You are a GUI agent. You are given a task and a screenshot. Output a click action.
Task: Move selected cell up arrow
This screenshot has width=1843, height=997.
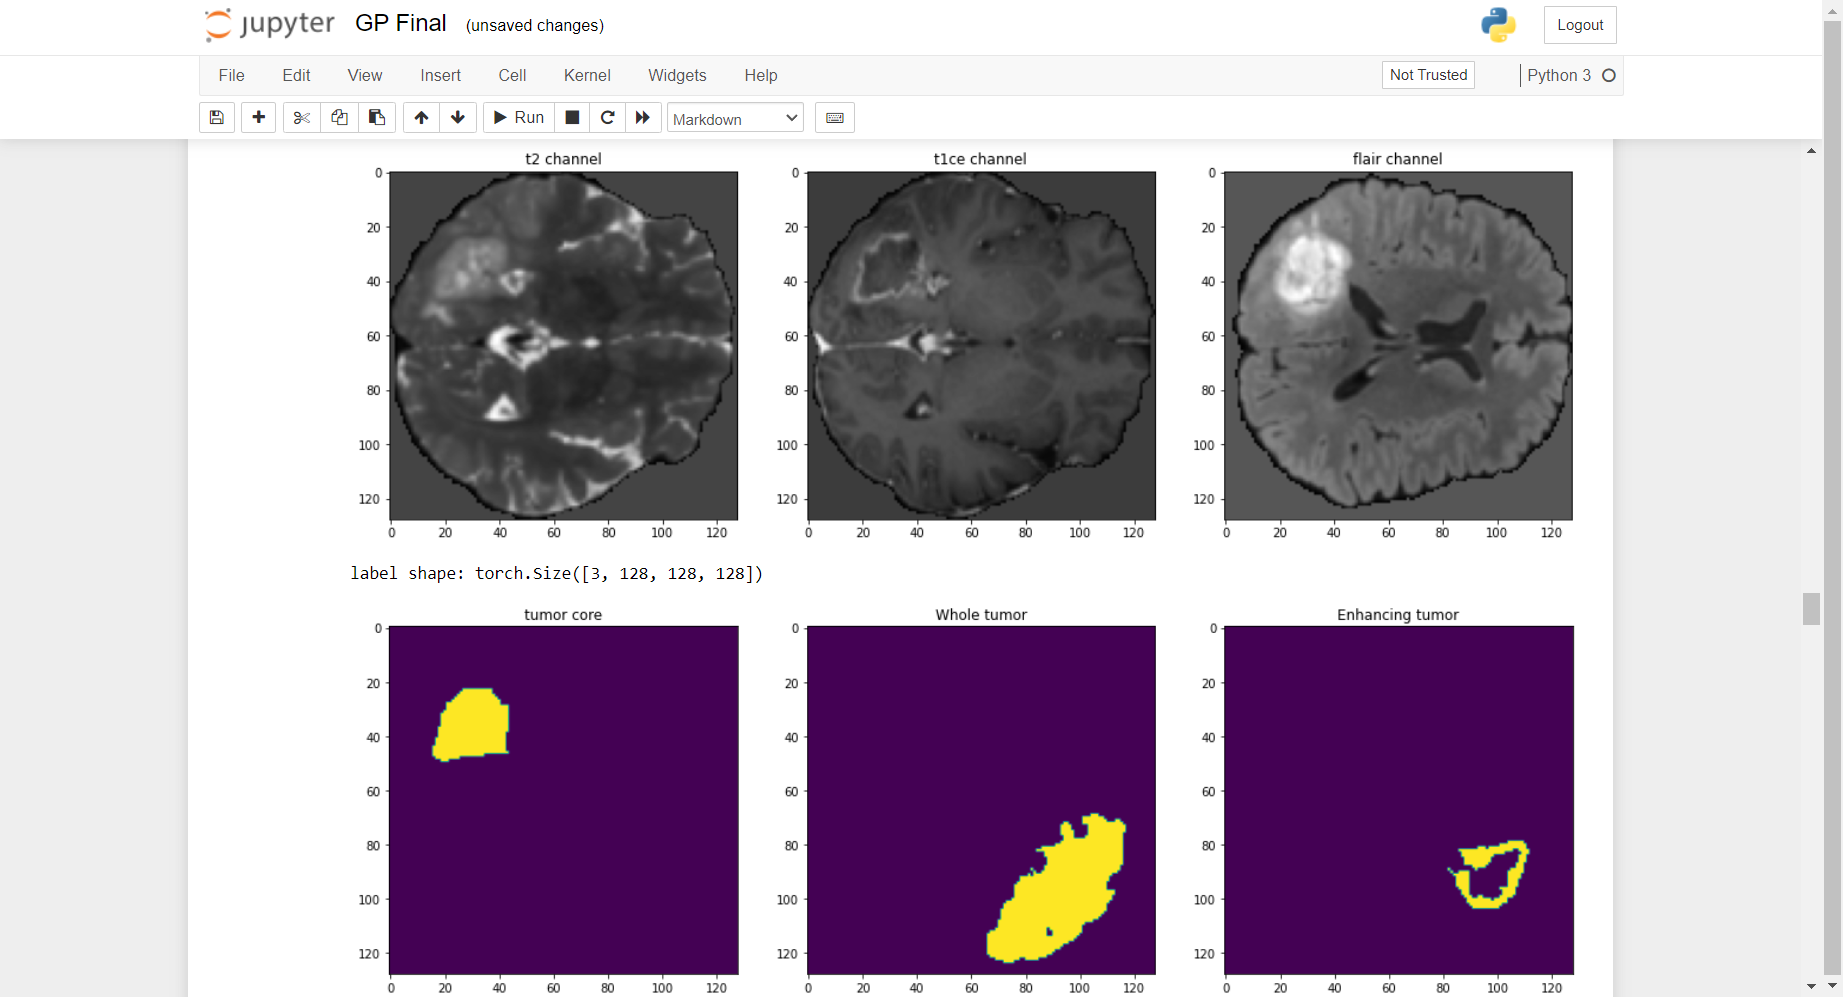[421, 118]
